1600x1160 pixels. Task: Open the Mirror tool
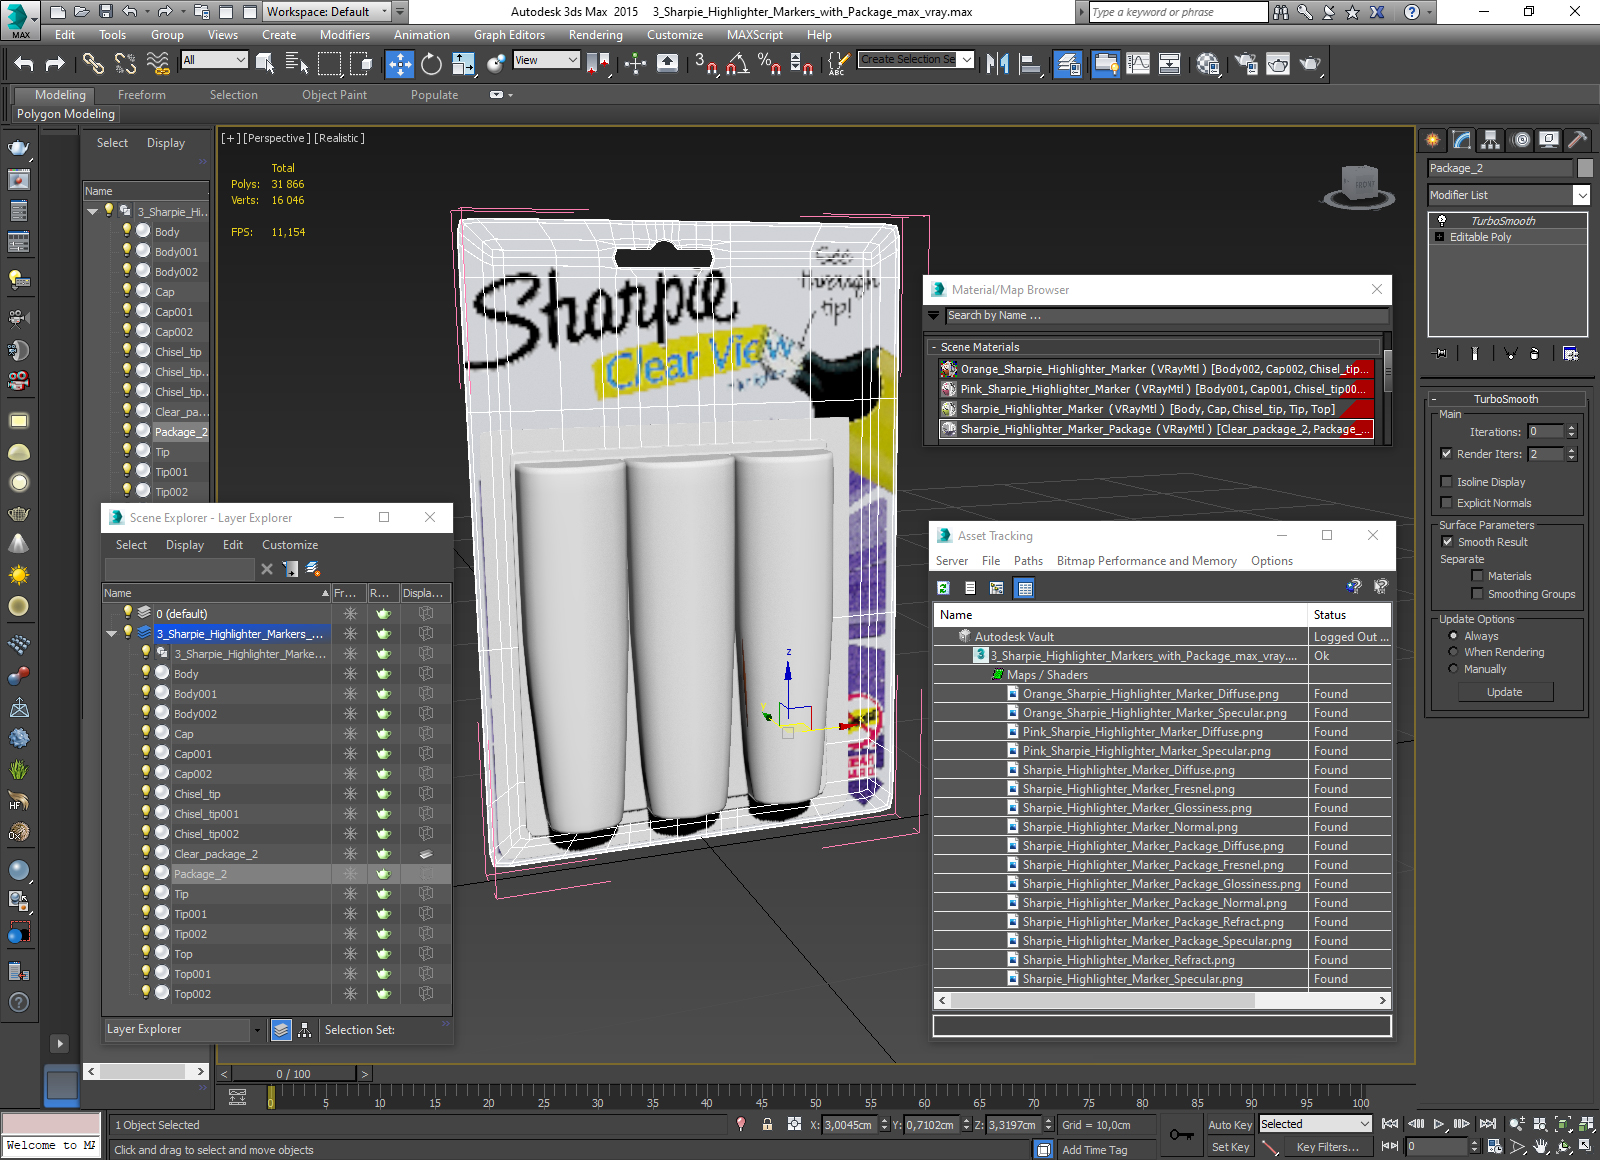(997, 64)
